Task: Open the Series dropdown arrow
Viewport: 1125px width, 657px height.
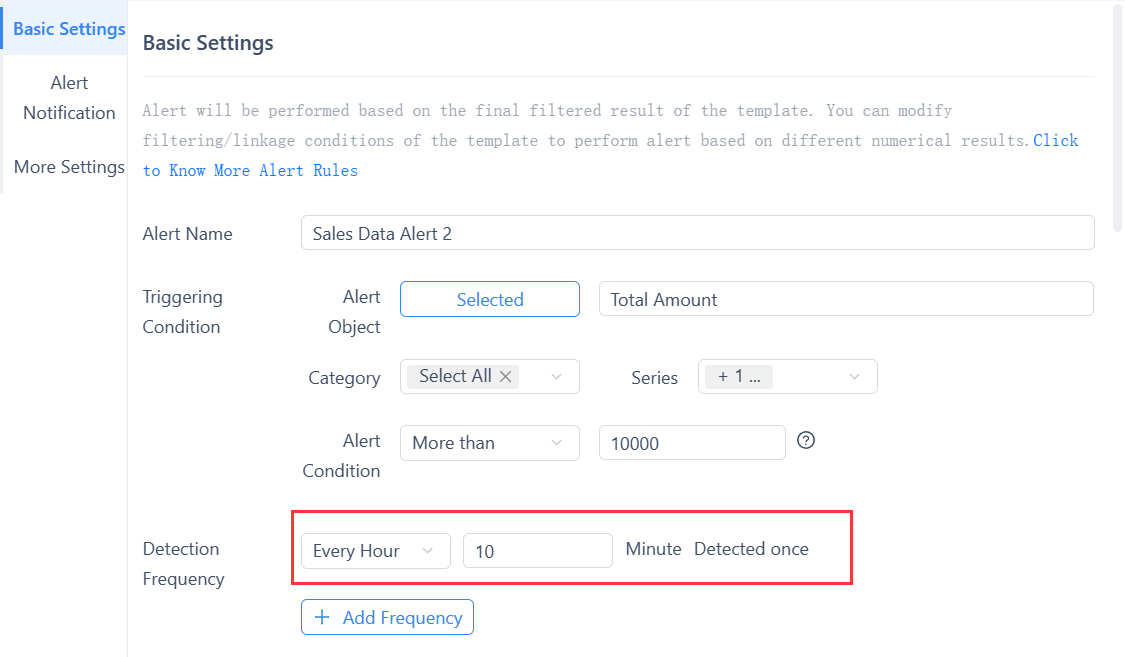Action: 854,376
